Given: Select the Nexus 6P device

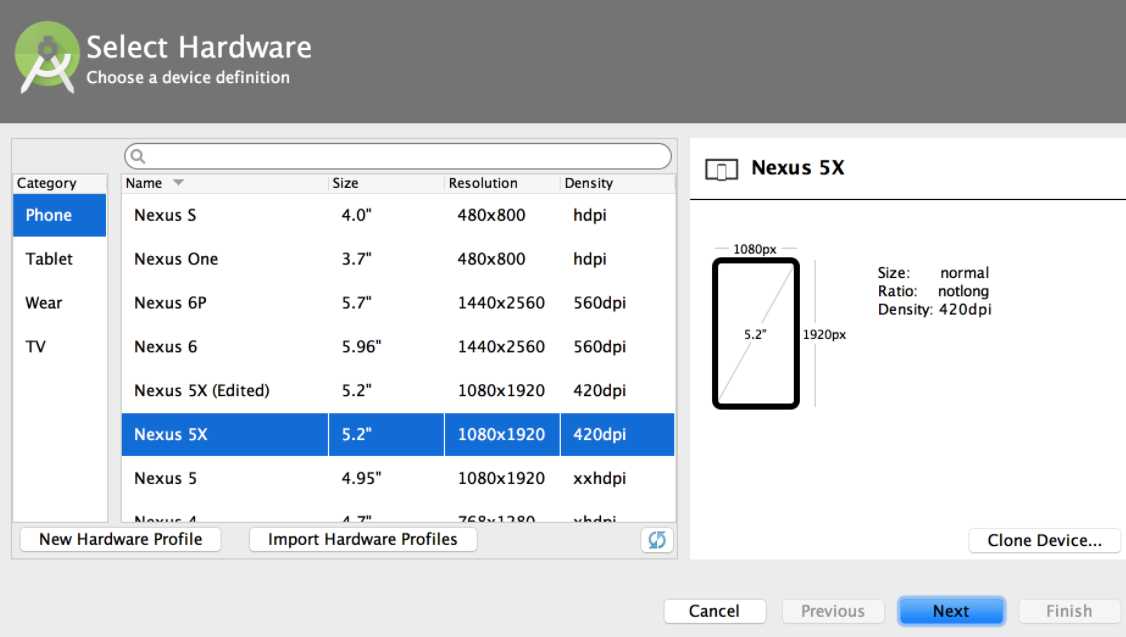Looking at the screenshot, I should [x=398, y=302].
